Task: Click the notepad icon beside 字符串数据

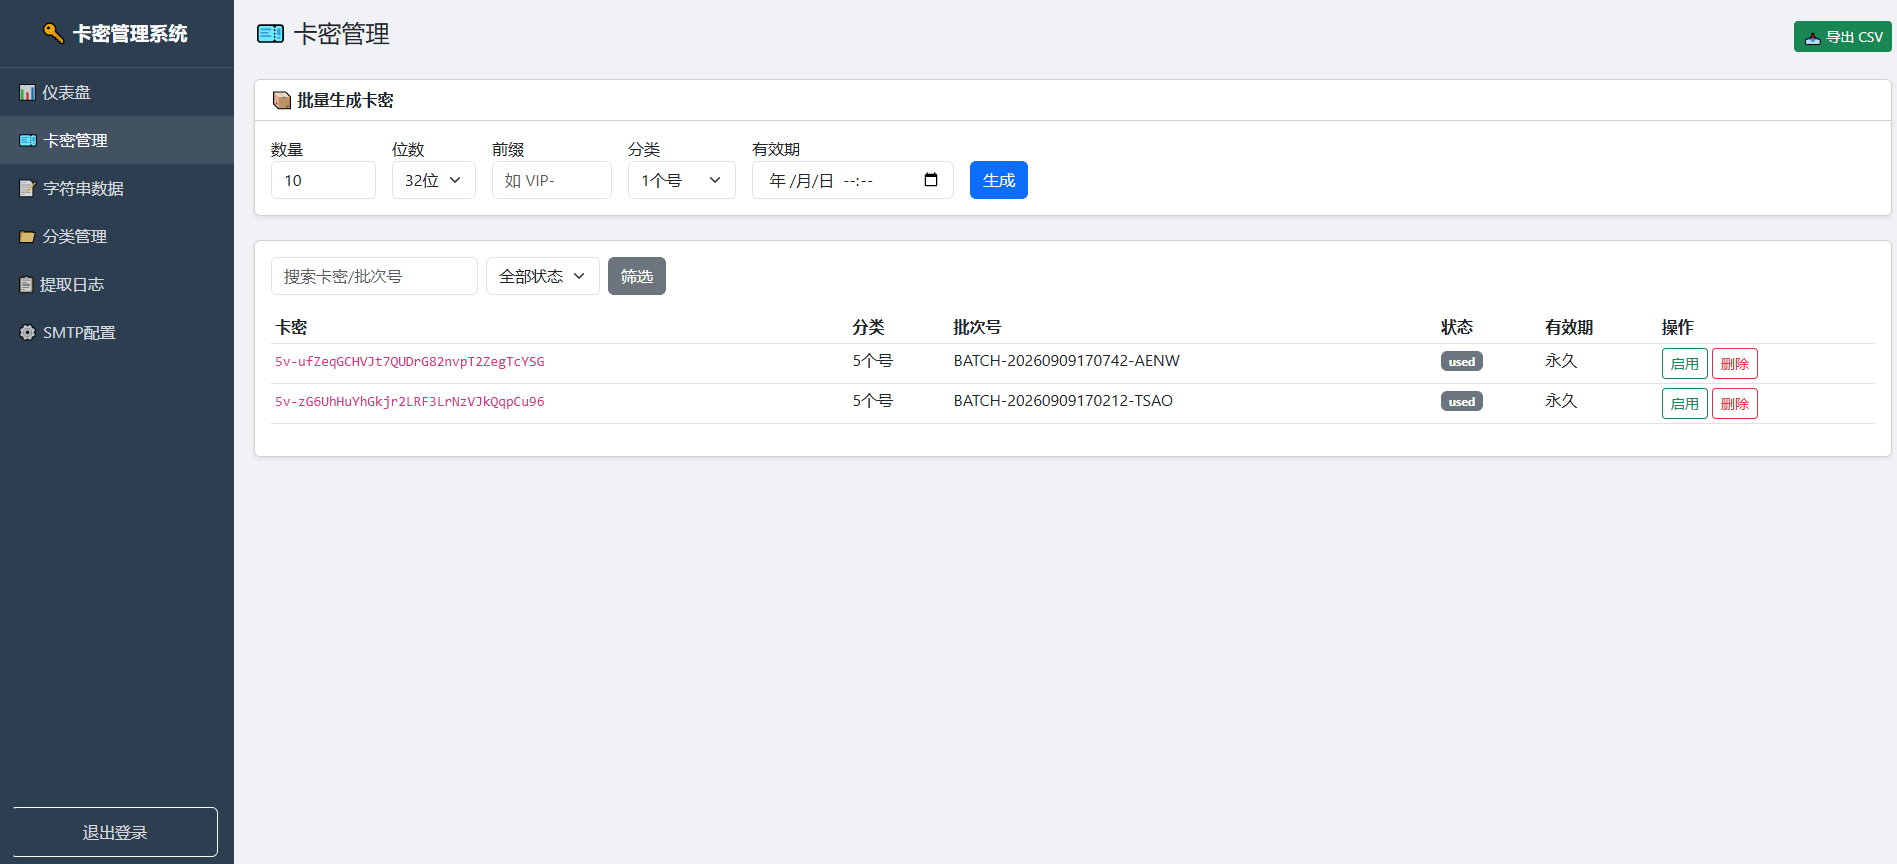Action: (27, 188)
